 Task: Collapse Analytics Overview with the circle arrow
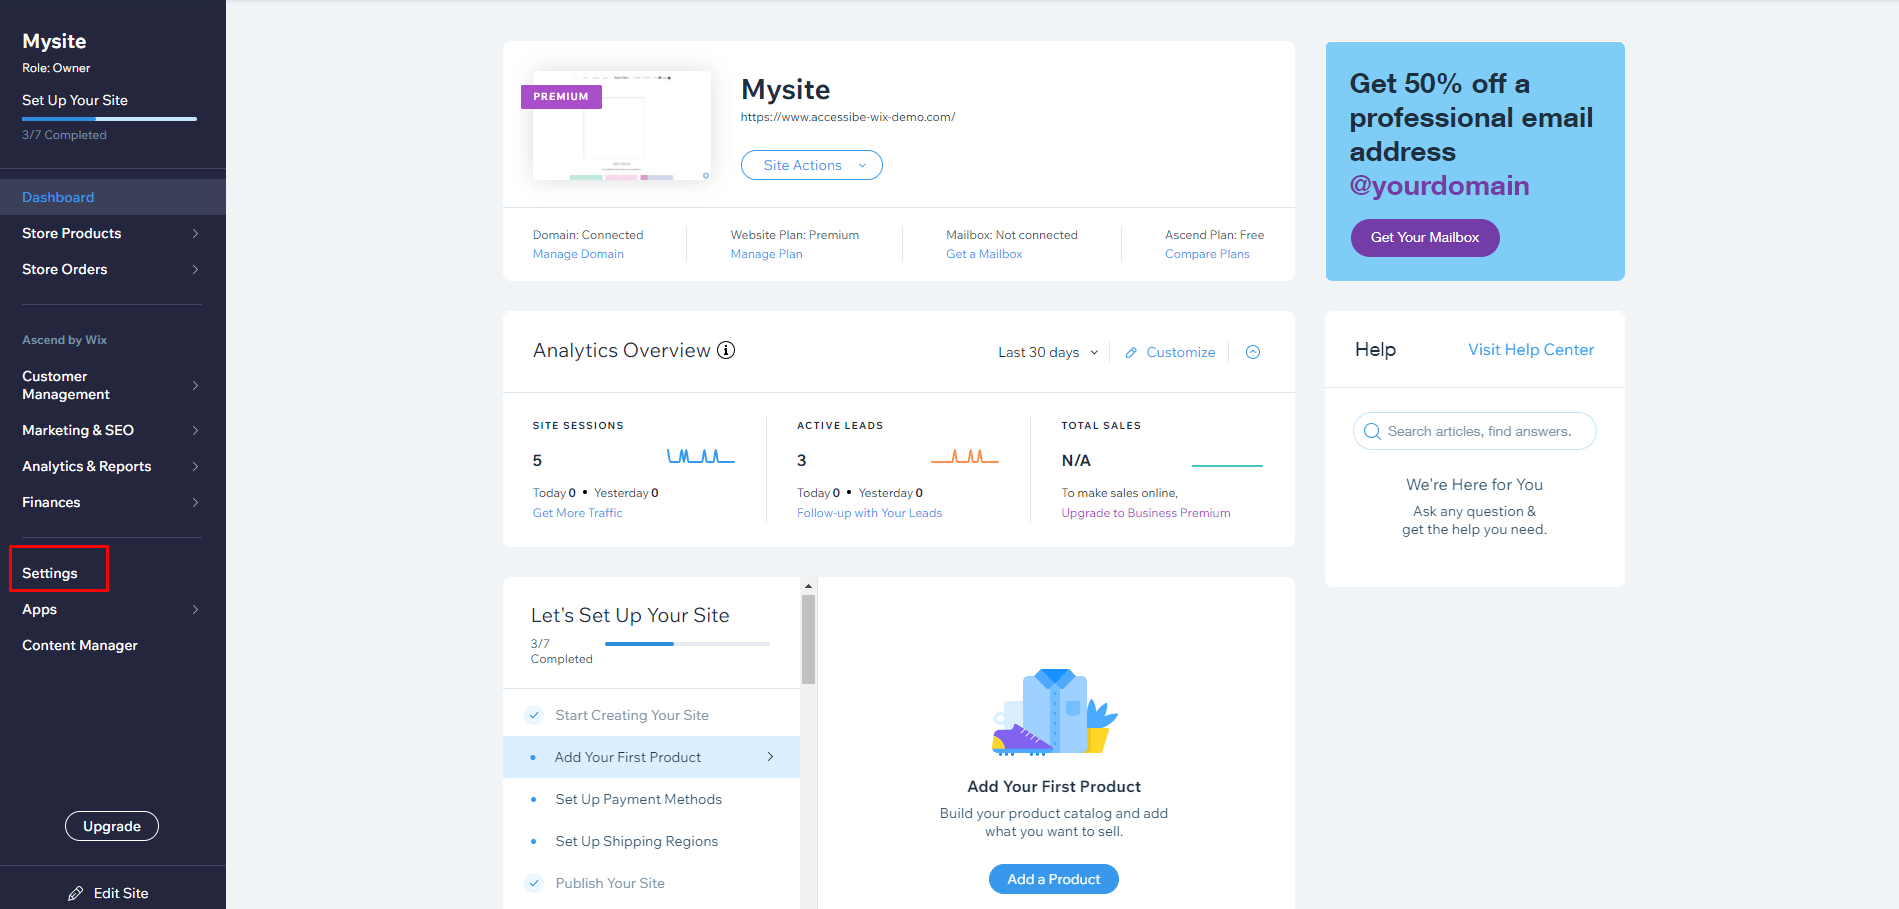[x=1253, y=352]
